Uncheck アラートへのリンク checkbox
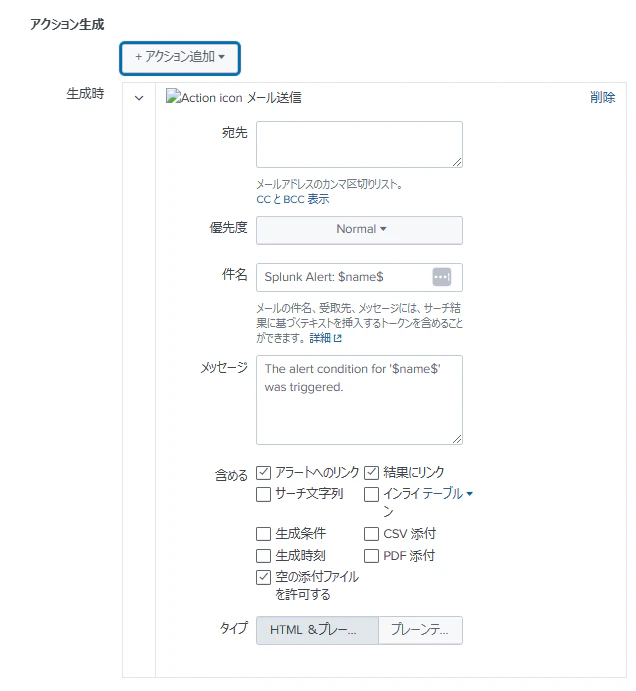Image resolution: width=636 pixels, height=691 pixels. pyautogui.click(x=263, y=473)
